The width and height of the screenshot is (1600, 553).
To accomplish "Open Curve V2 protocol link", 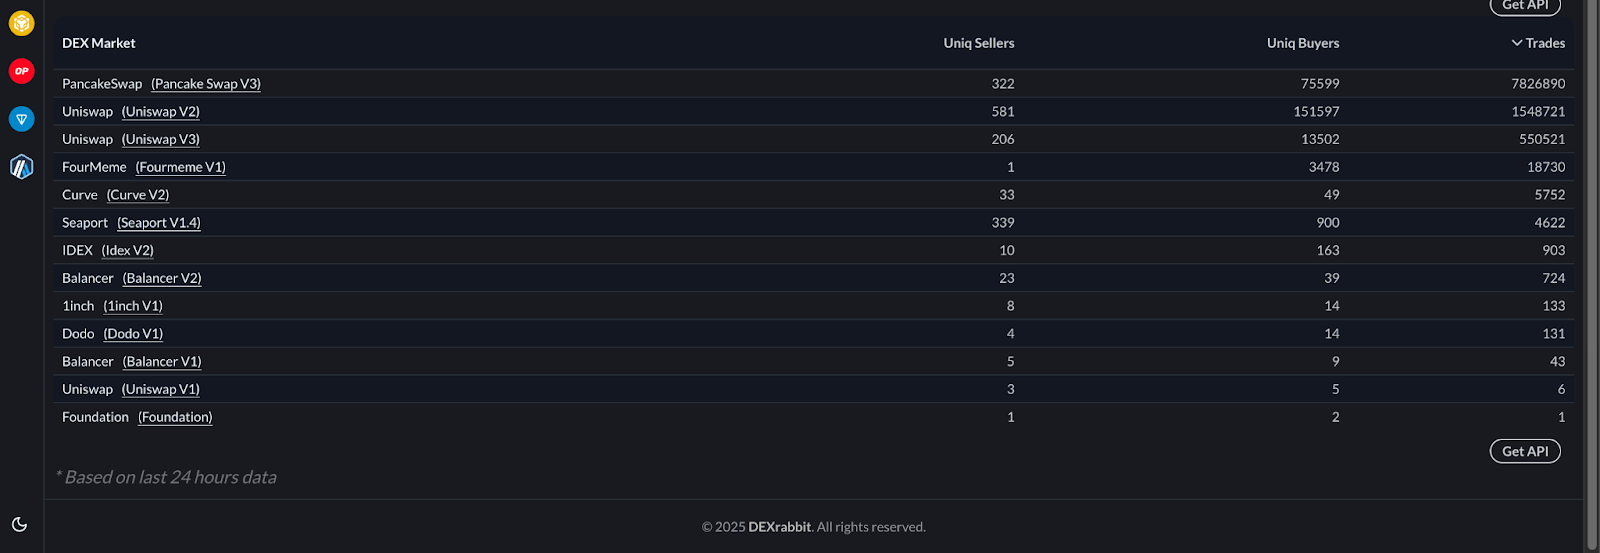I will 138,195.
